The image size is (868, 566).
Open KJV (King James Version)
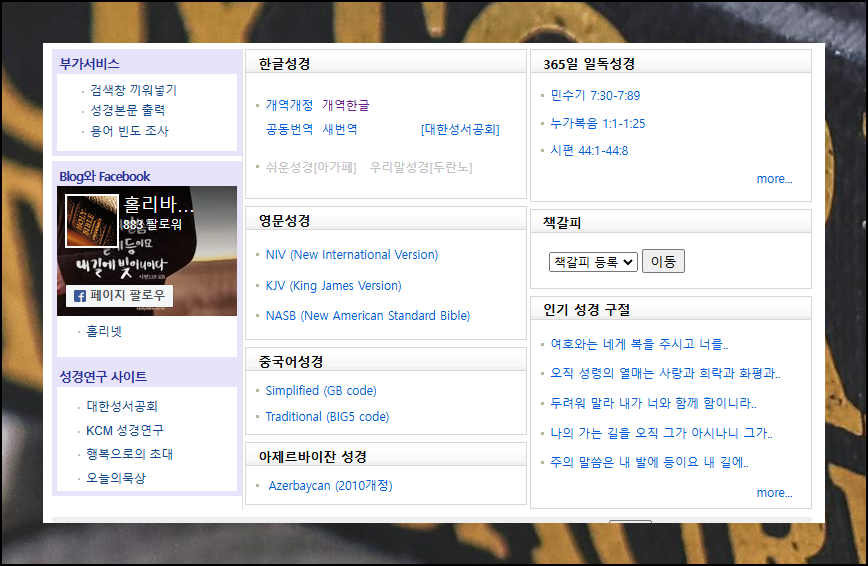(x=334, y=286)
